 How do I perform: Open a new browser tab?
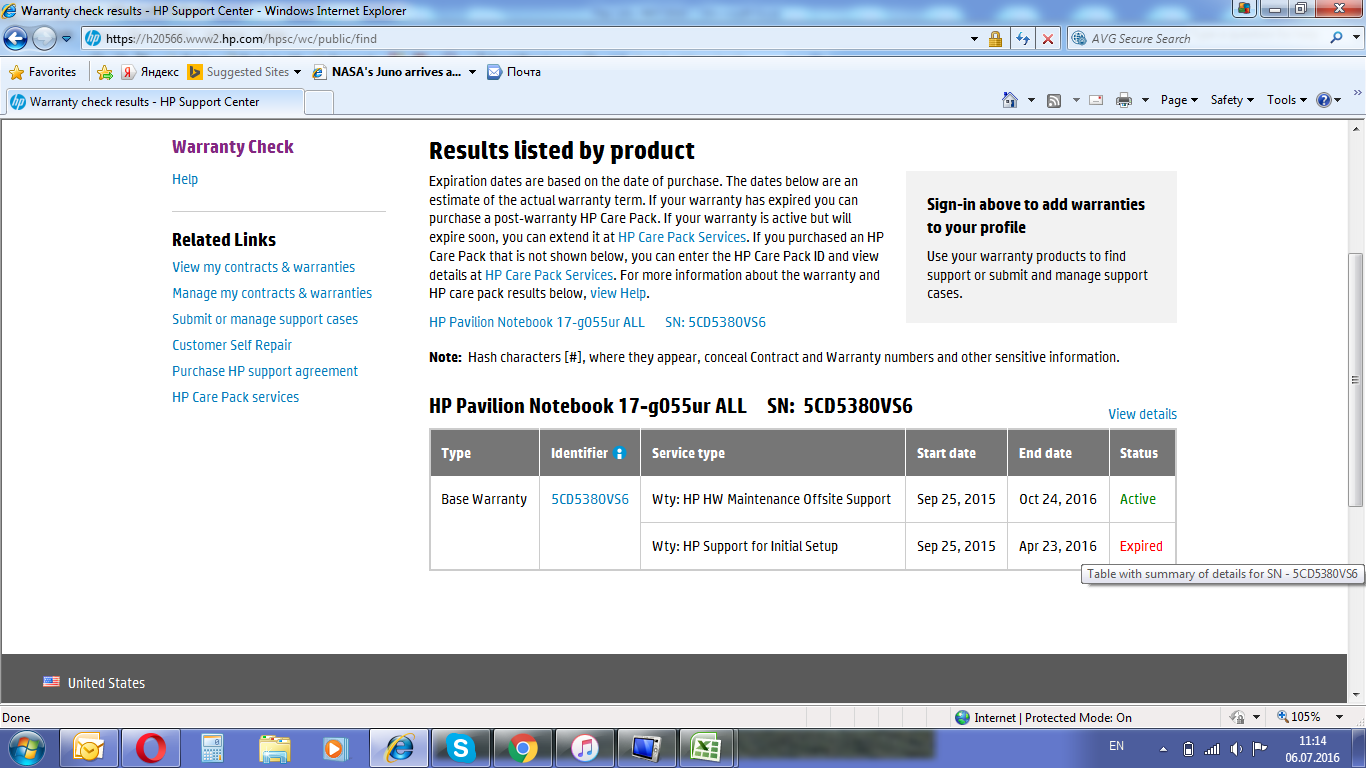pos(319,102)
